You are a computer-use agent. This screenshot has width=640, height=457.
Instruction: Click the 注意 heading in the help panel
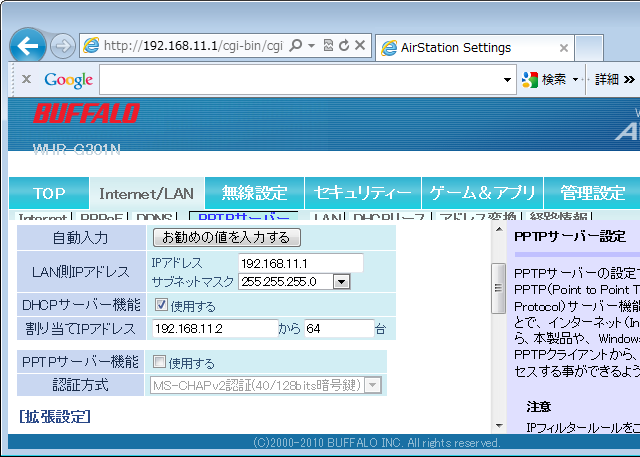tap(539, 406)
